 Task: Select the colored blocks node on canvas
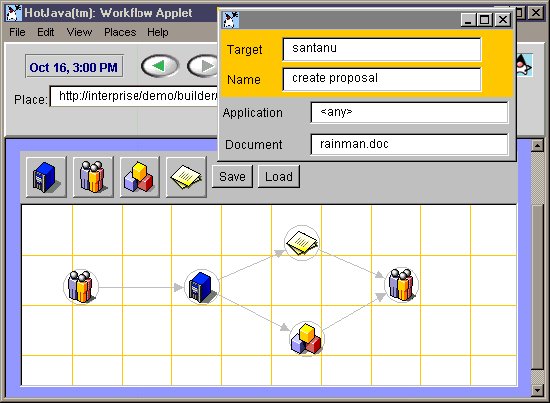[x=307, y=338]
